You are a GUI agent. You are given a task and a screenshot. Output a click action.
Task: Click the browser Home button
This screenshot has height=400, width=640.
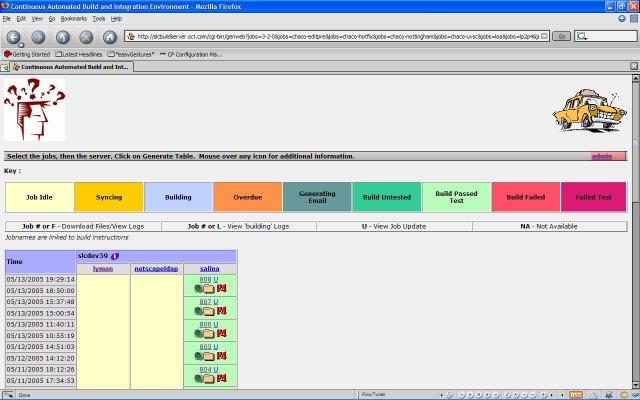pos(110,36)
